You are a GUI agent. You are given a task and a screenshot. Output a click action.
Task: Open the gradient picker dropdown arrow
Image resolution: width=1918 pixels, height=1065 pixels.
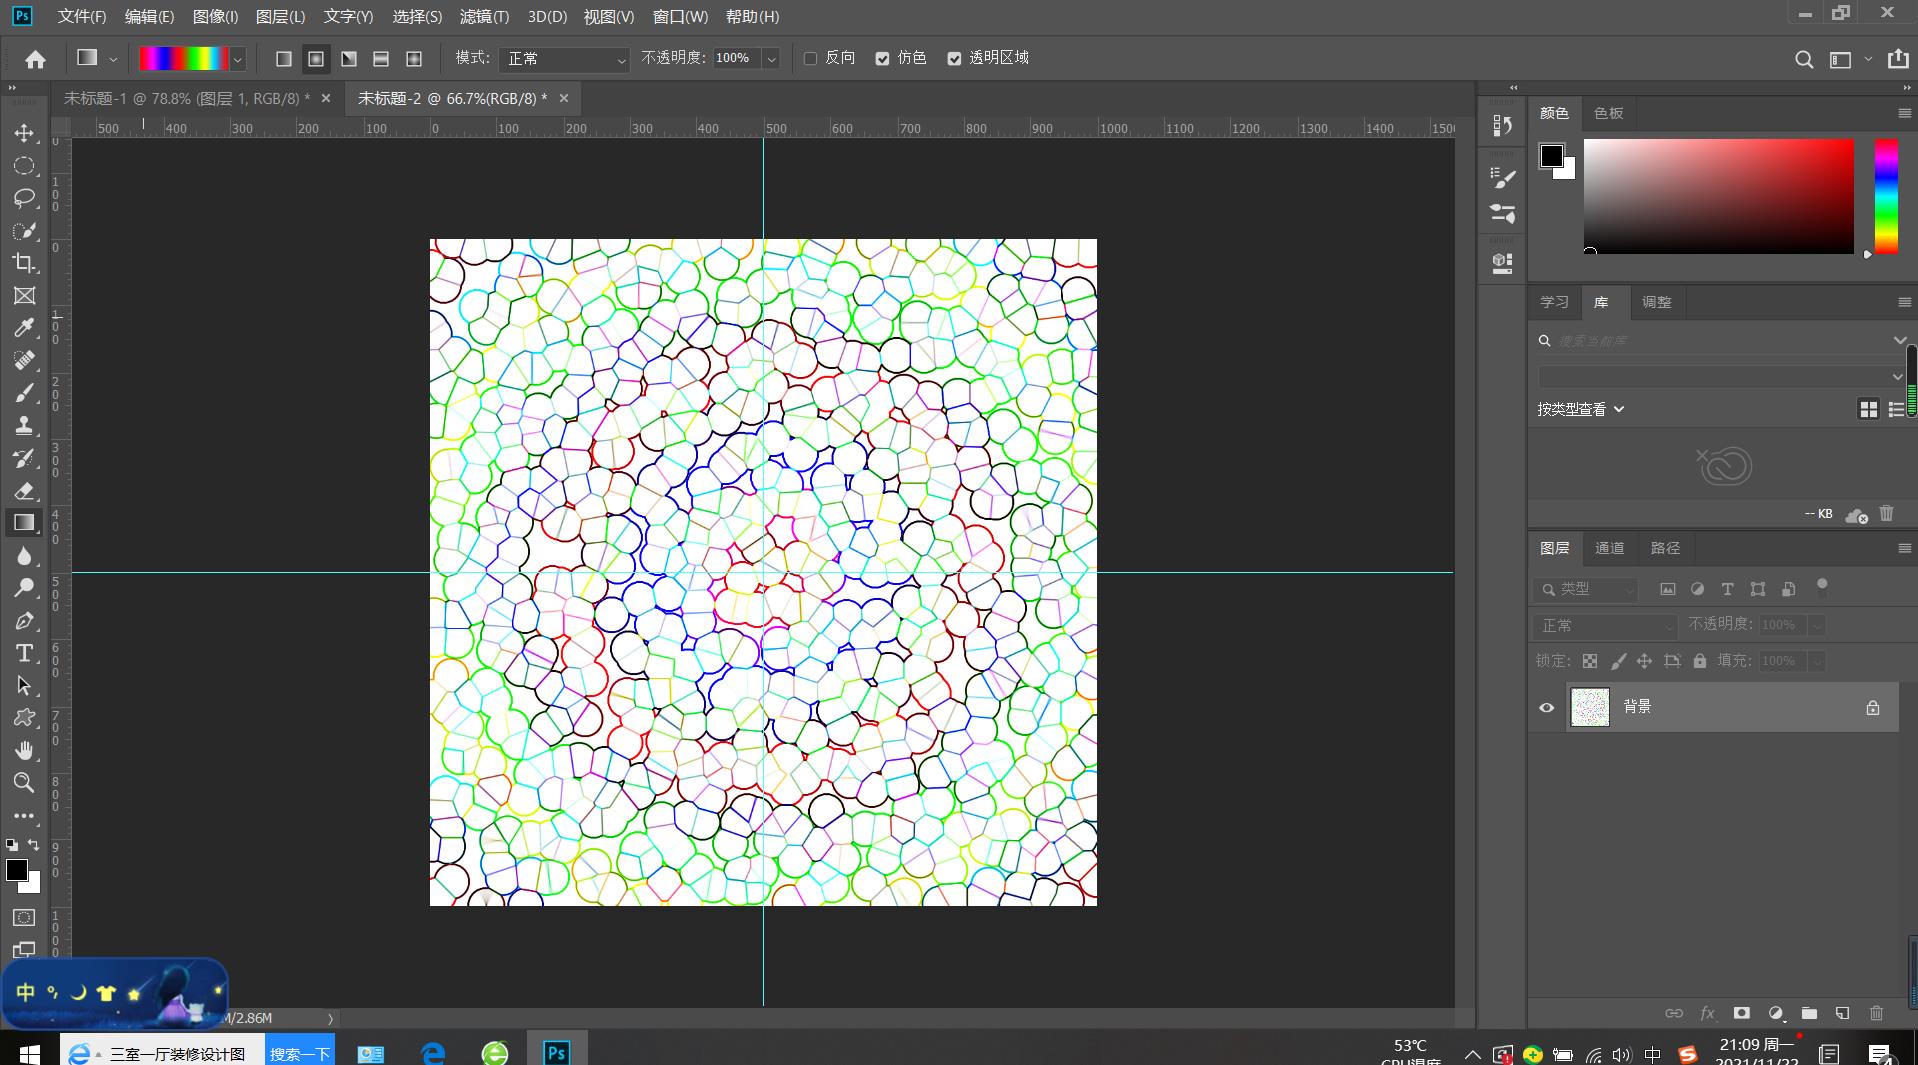coord(238,59)
